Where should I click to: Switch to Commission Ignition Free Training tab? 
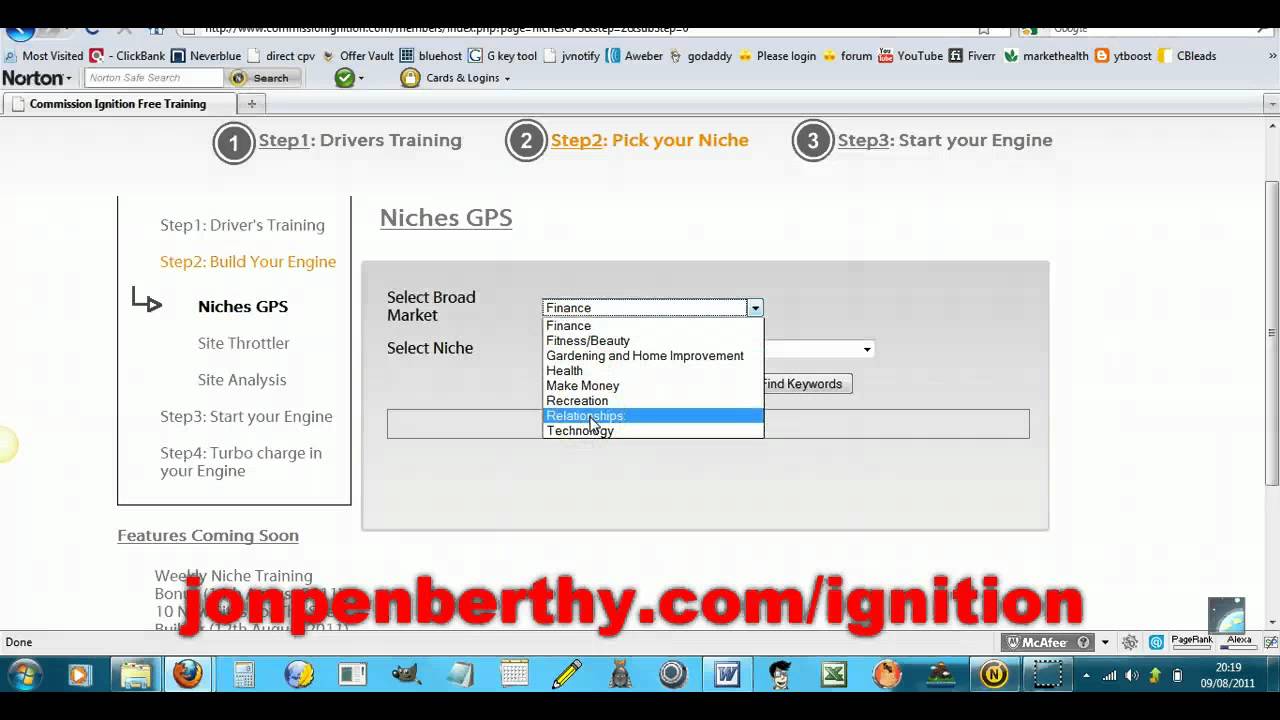119,104
